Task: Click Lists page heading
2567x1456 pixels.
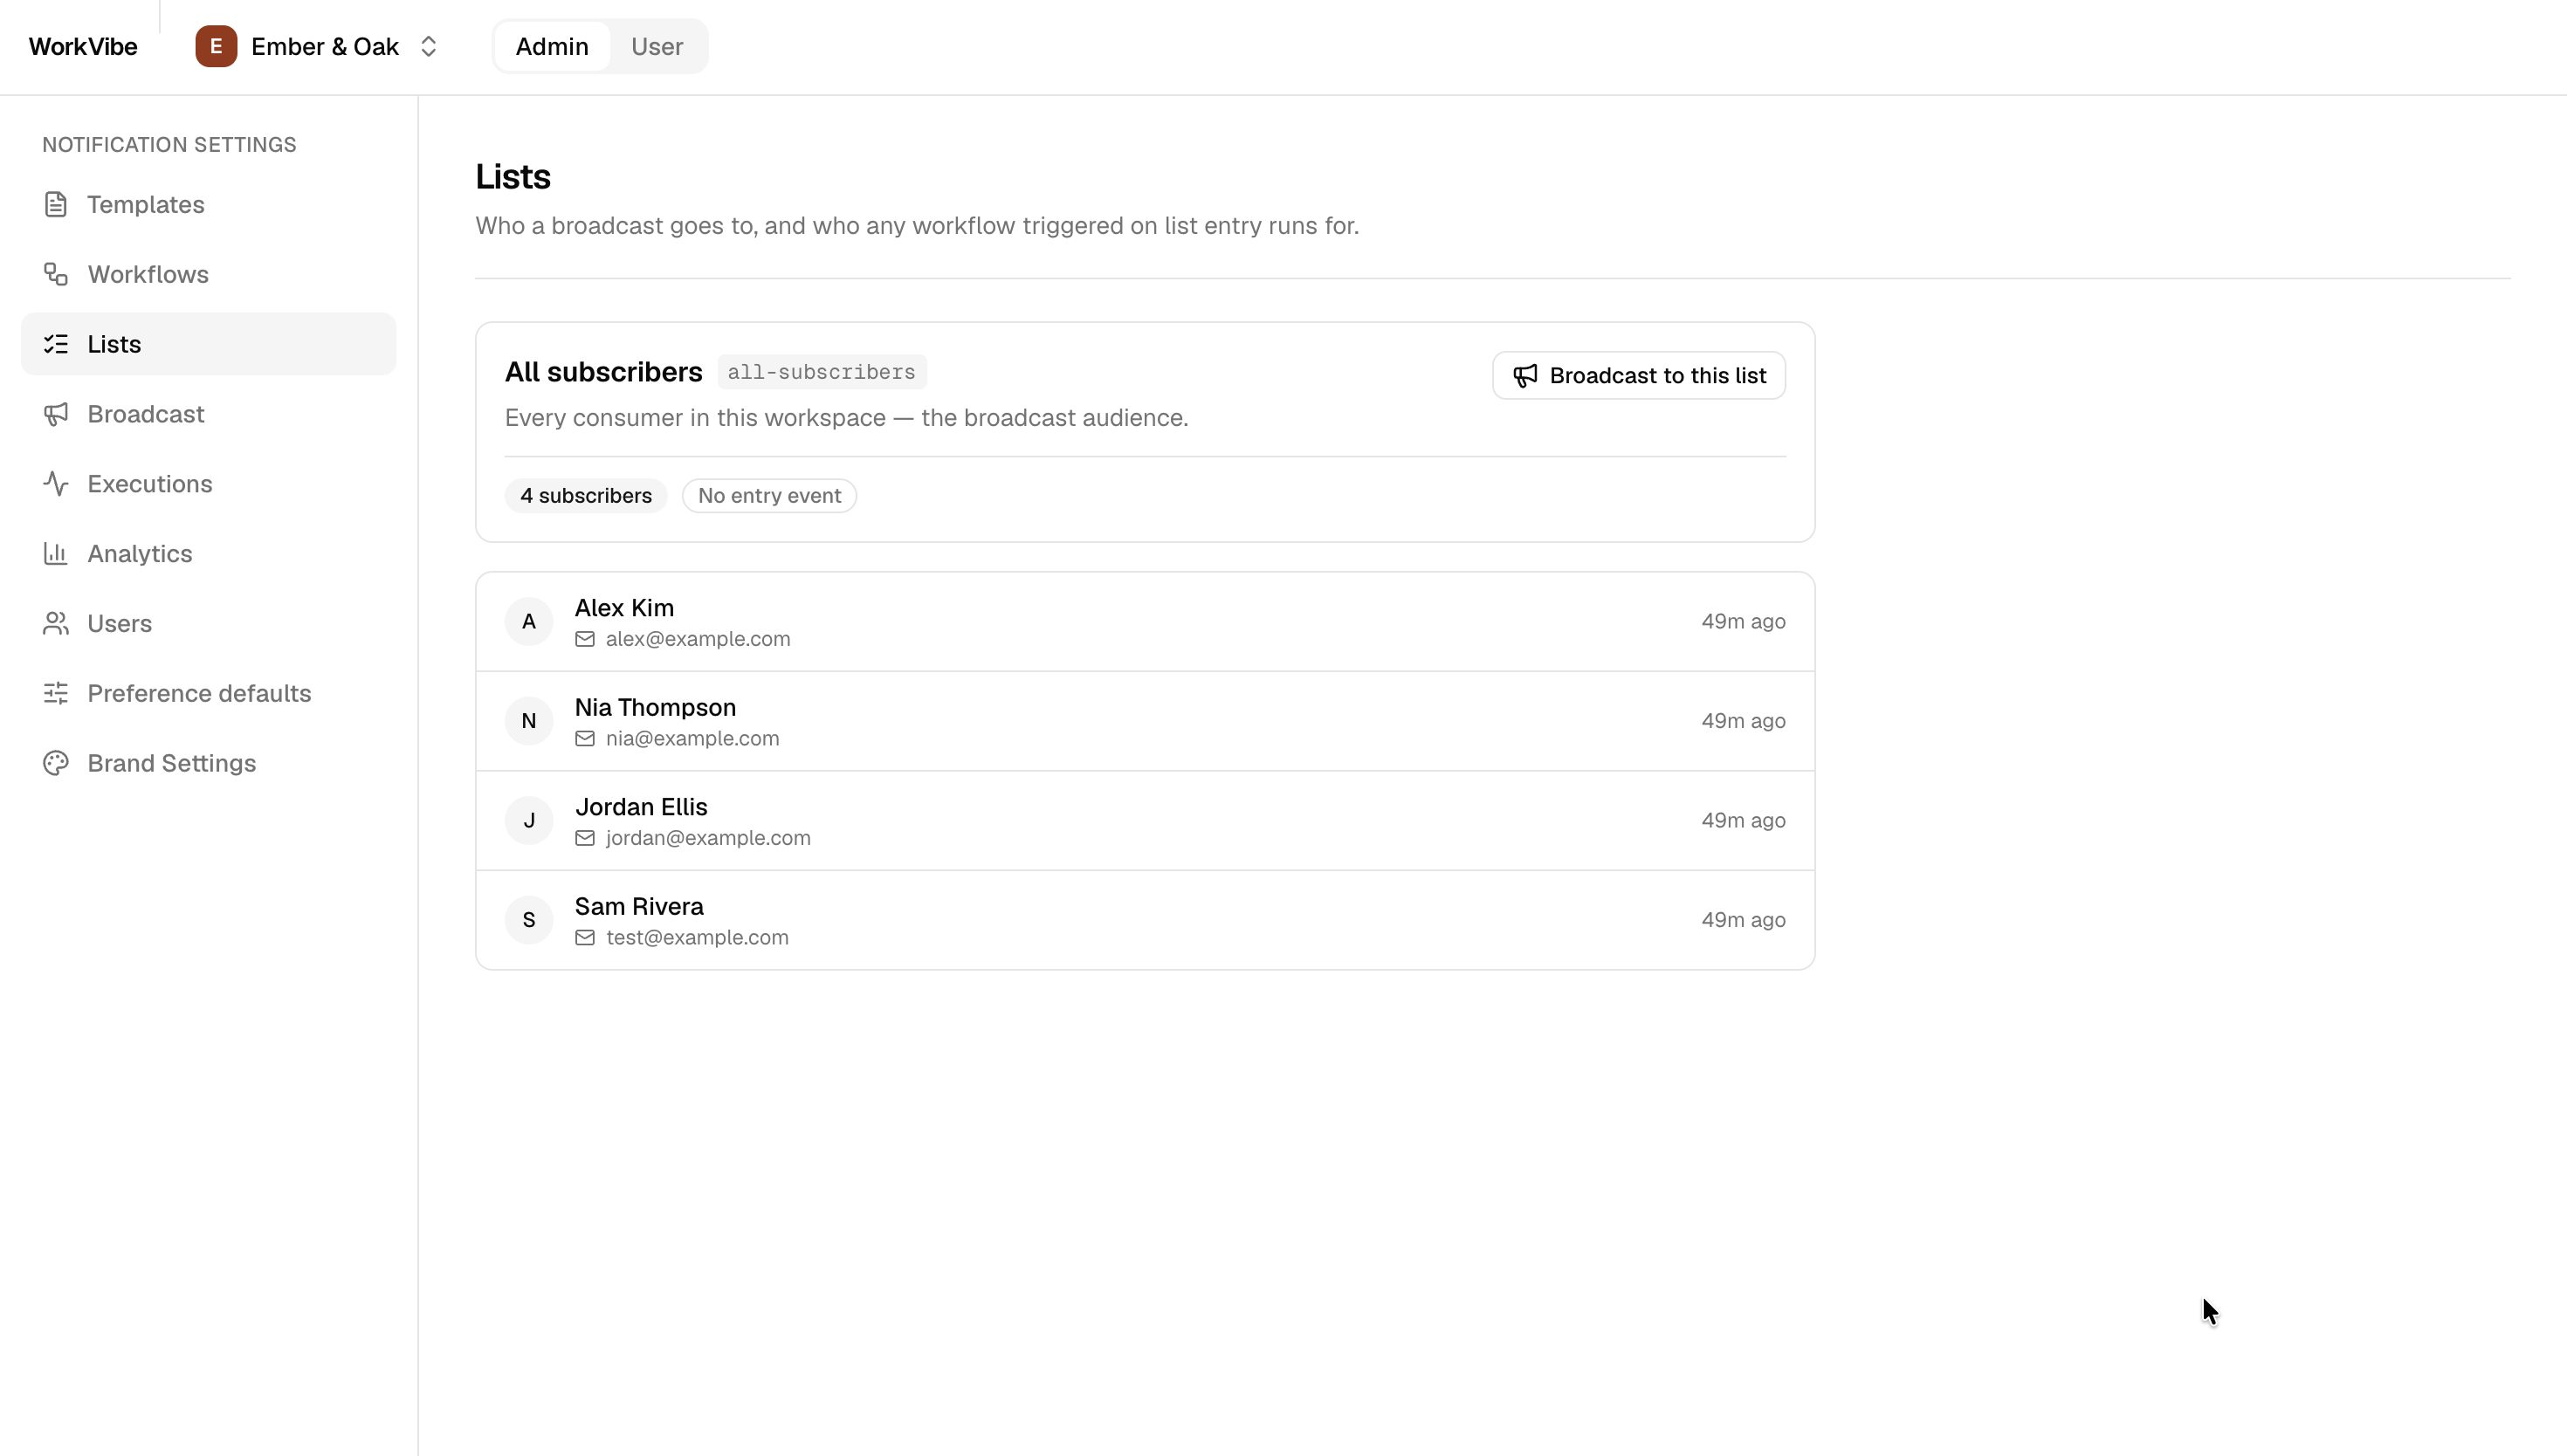Action: (513, 177)
